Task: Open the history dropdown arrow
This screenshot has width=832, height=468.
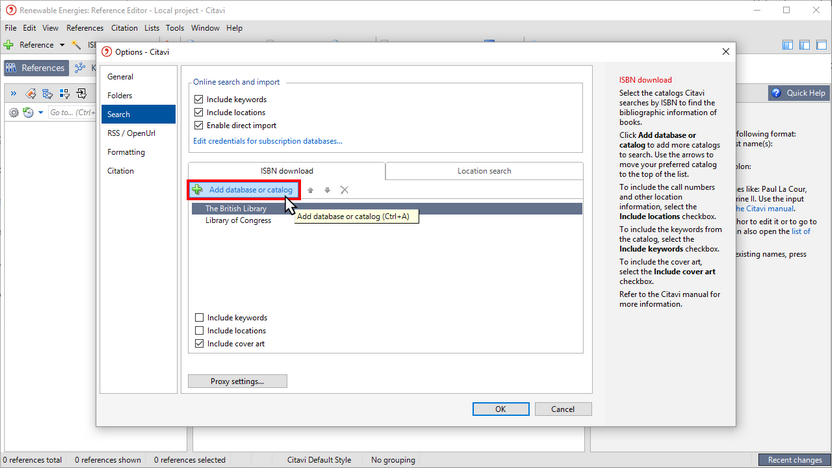Action: pyautogui.click(x=40, y=112)
